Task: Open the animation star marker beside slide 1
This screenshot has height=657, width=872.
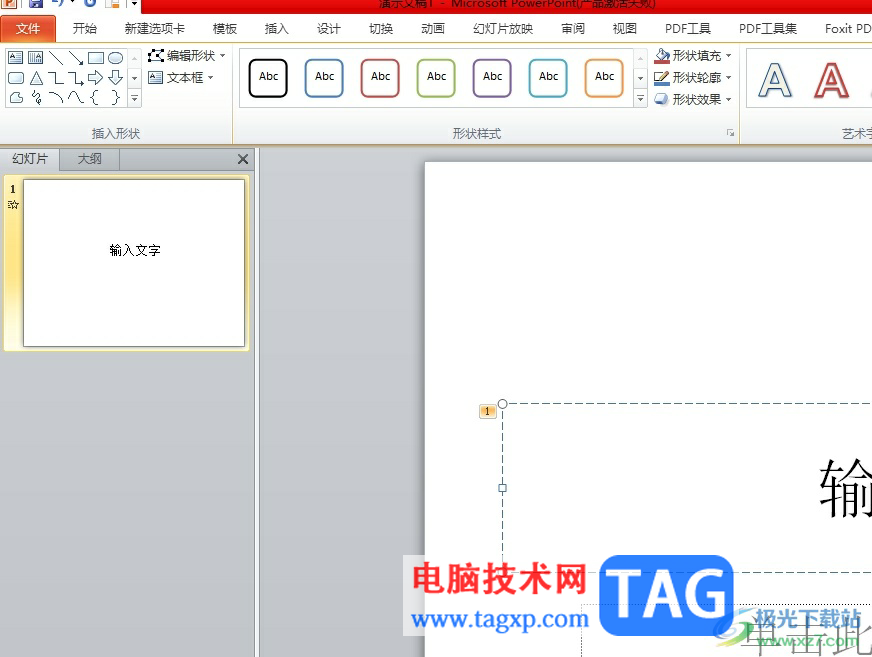Action: tap(13, 205)
